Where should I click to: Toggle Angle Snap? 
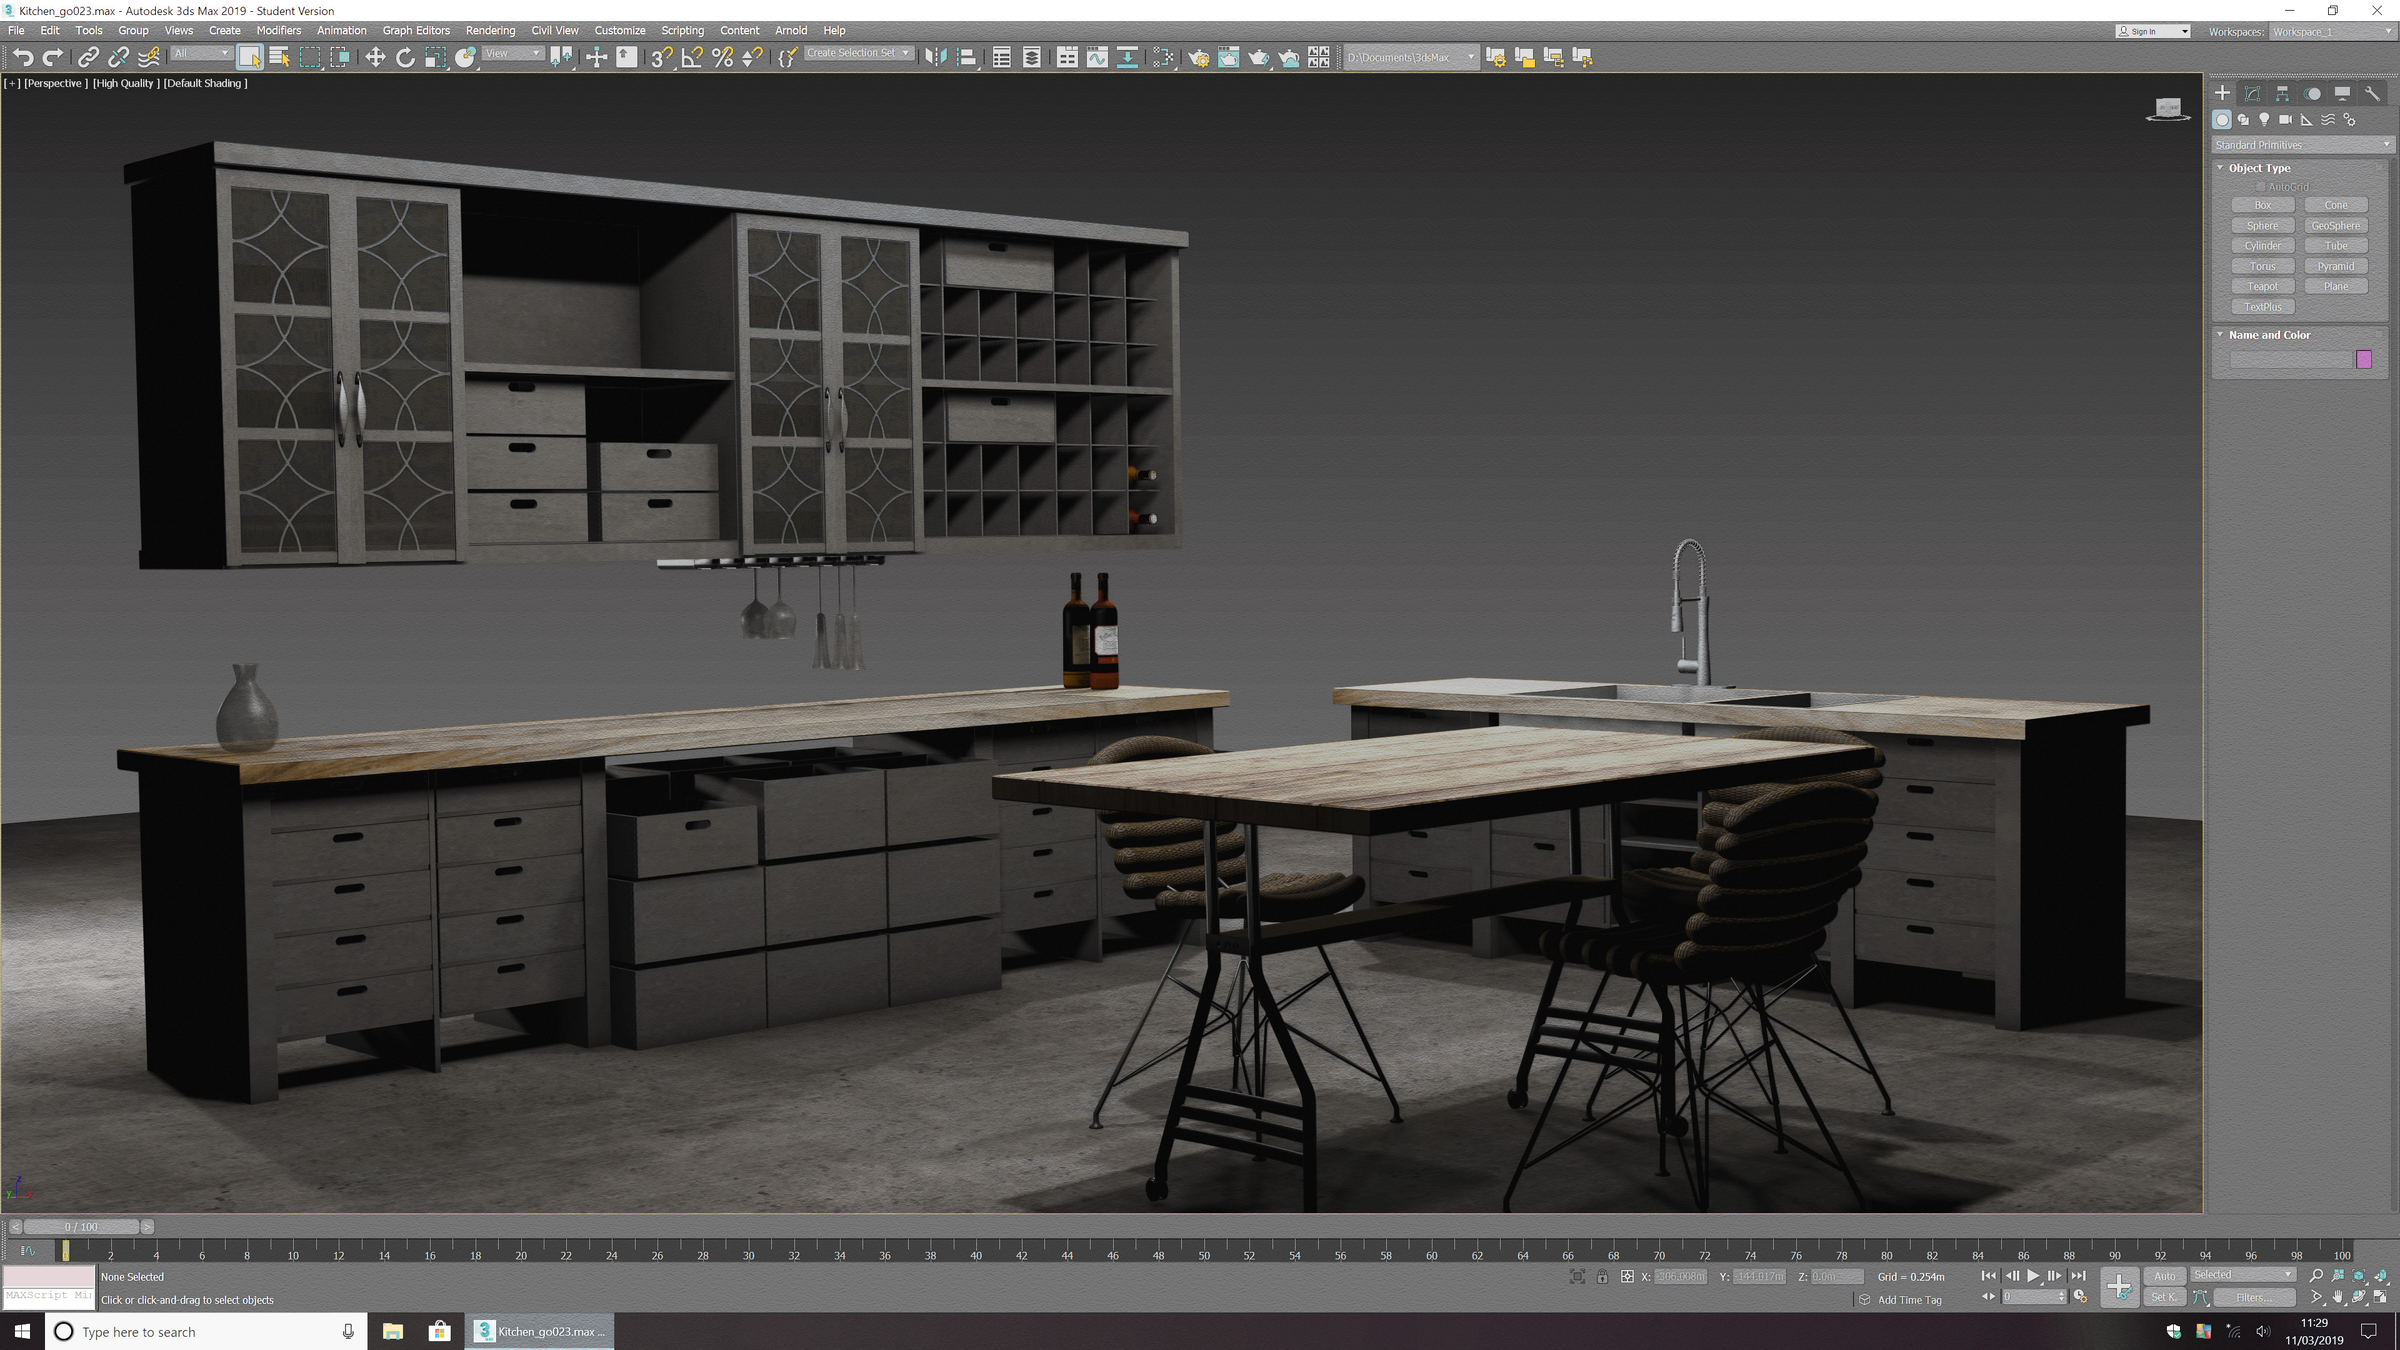[x=692, y=57]
